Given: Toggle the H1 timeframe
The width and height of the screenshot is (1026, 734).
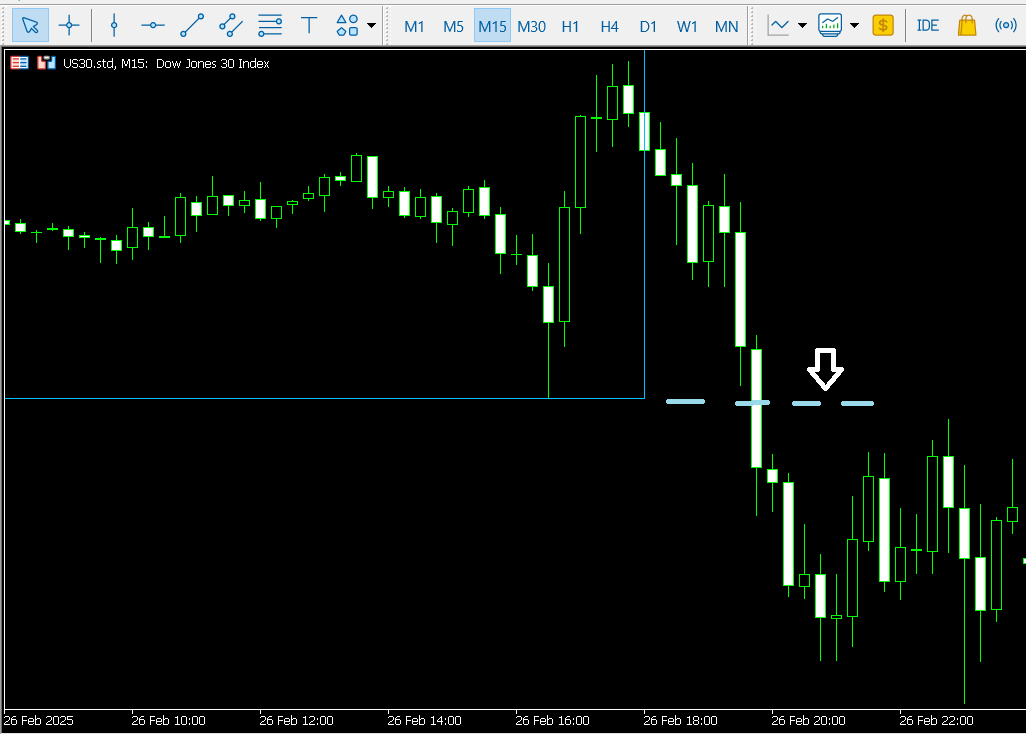Looking at the screenshot, I should click(570, 26).
